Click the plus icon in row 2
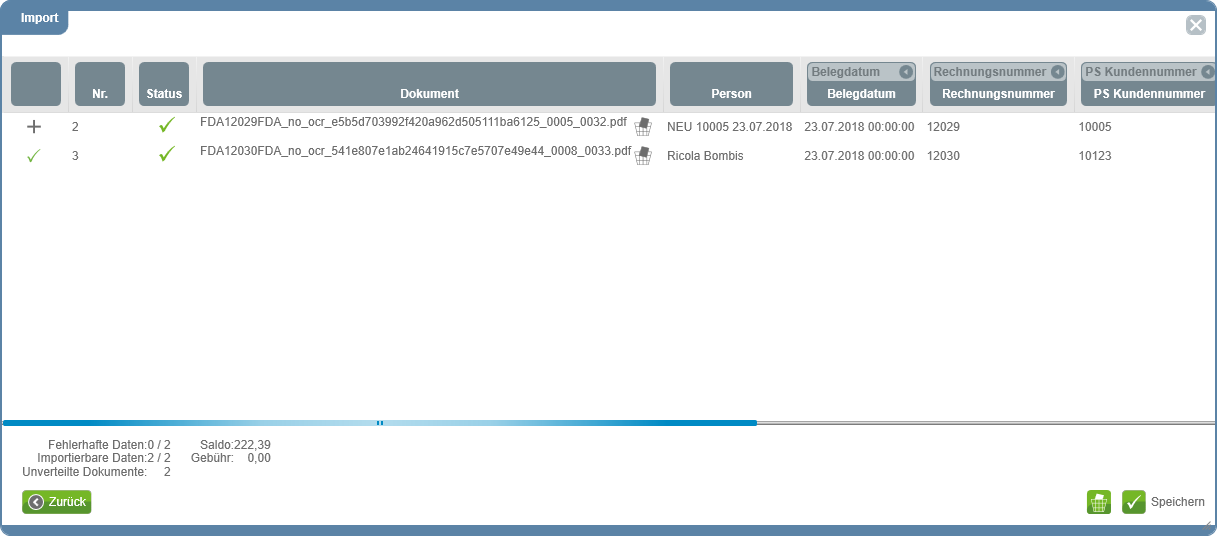This screenshot has height=536, width=1217. tap(34, 127)
